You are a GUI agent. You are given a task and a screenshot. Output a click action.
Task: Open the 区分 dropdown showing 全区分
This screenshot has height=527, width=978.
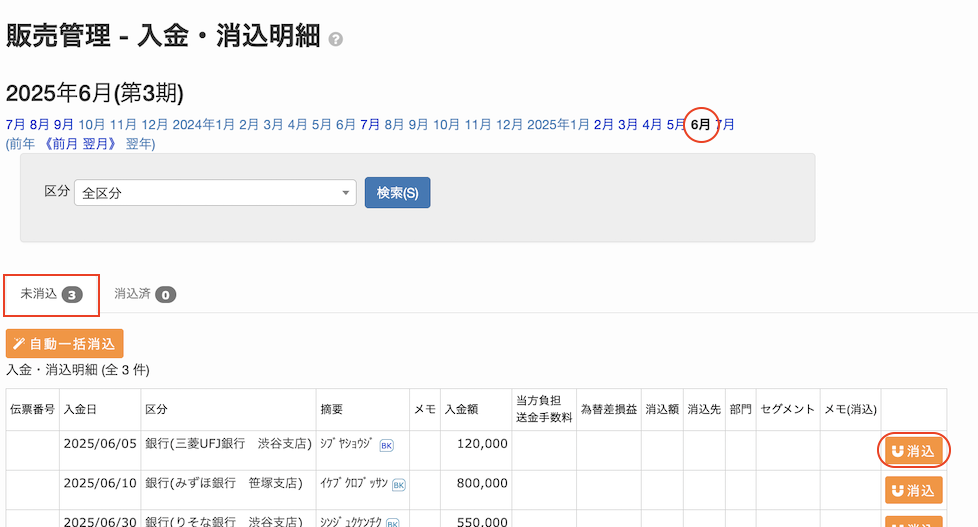[x=215, y=193]
